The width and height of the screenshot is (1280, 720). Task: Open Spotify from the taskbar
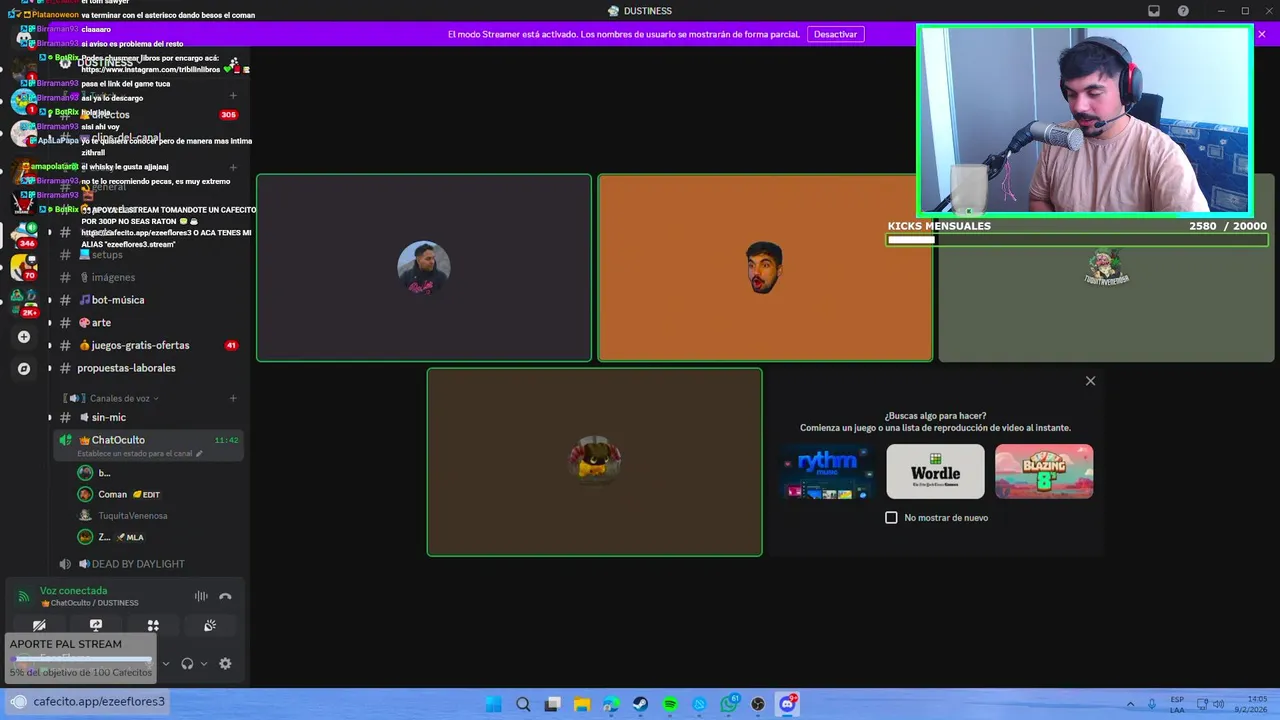670,704
